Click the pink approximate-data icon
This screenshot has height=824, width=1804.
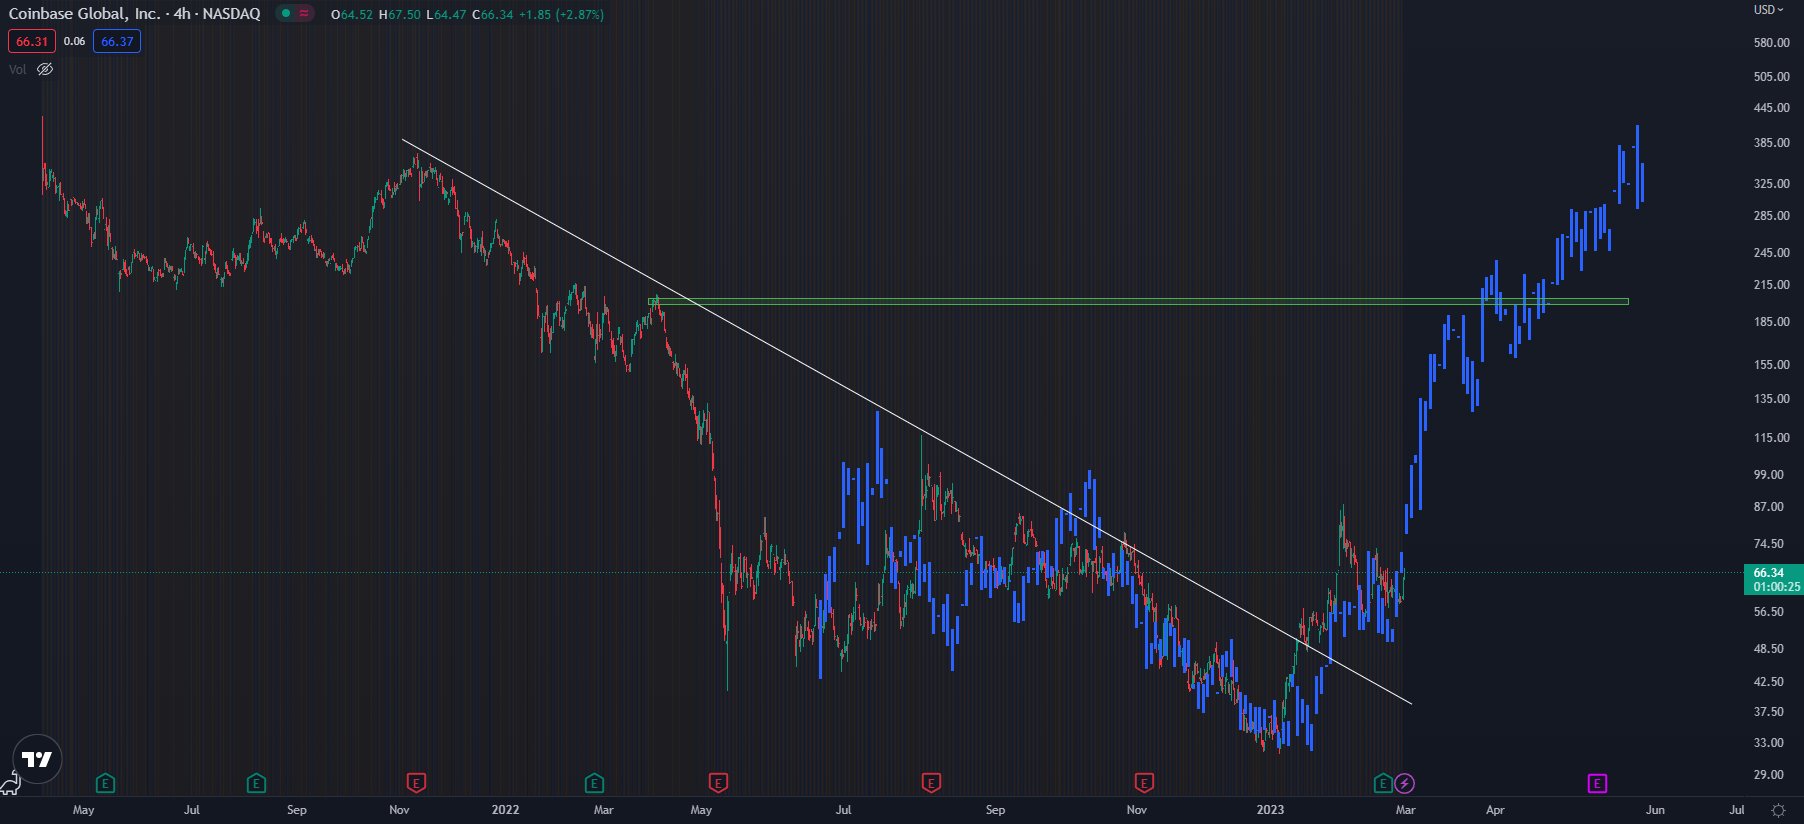[304, 14]
